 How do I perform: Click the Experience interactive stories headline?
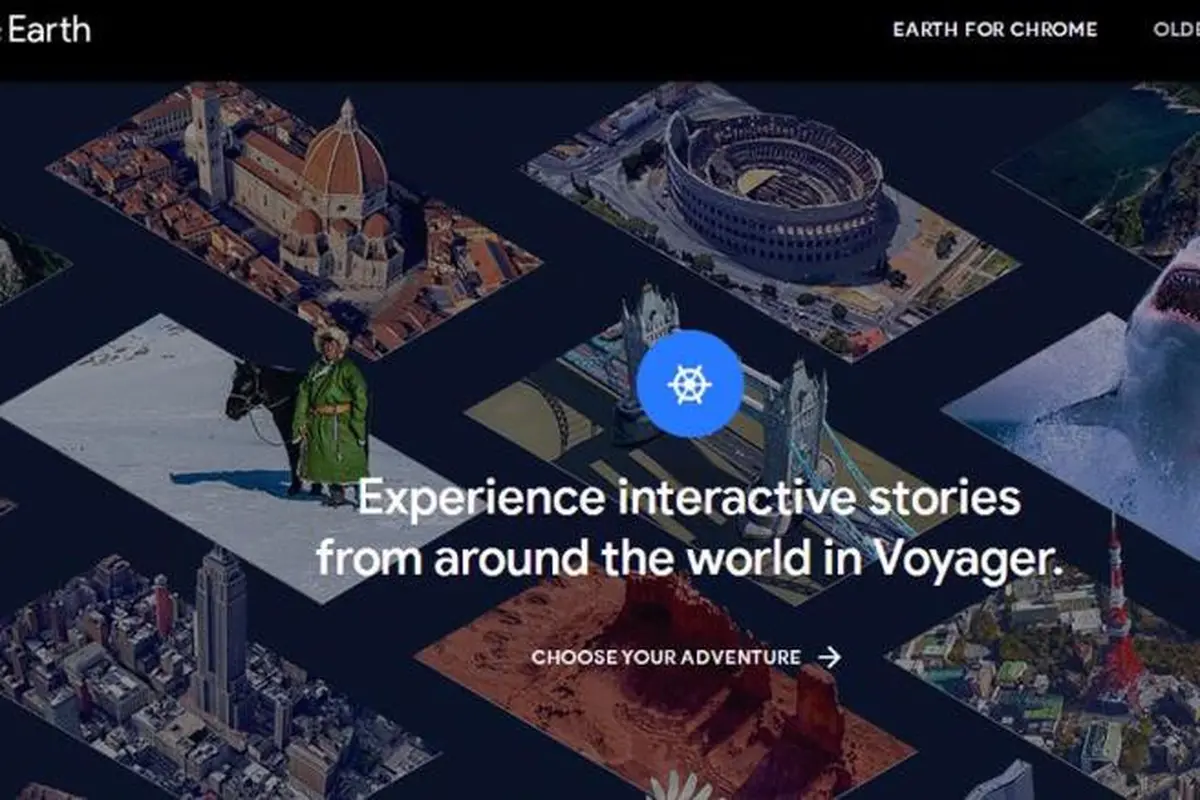(690, 529)
